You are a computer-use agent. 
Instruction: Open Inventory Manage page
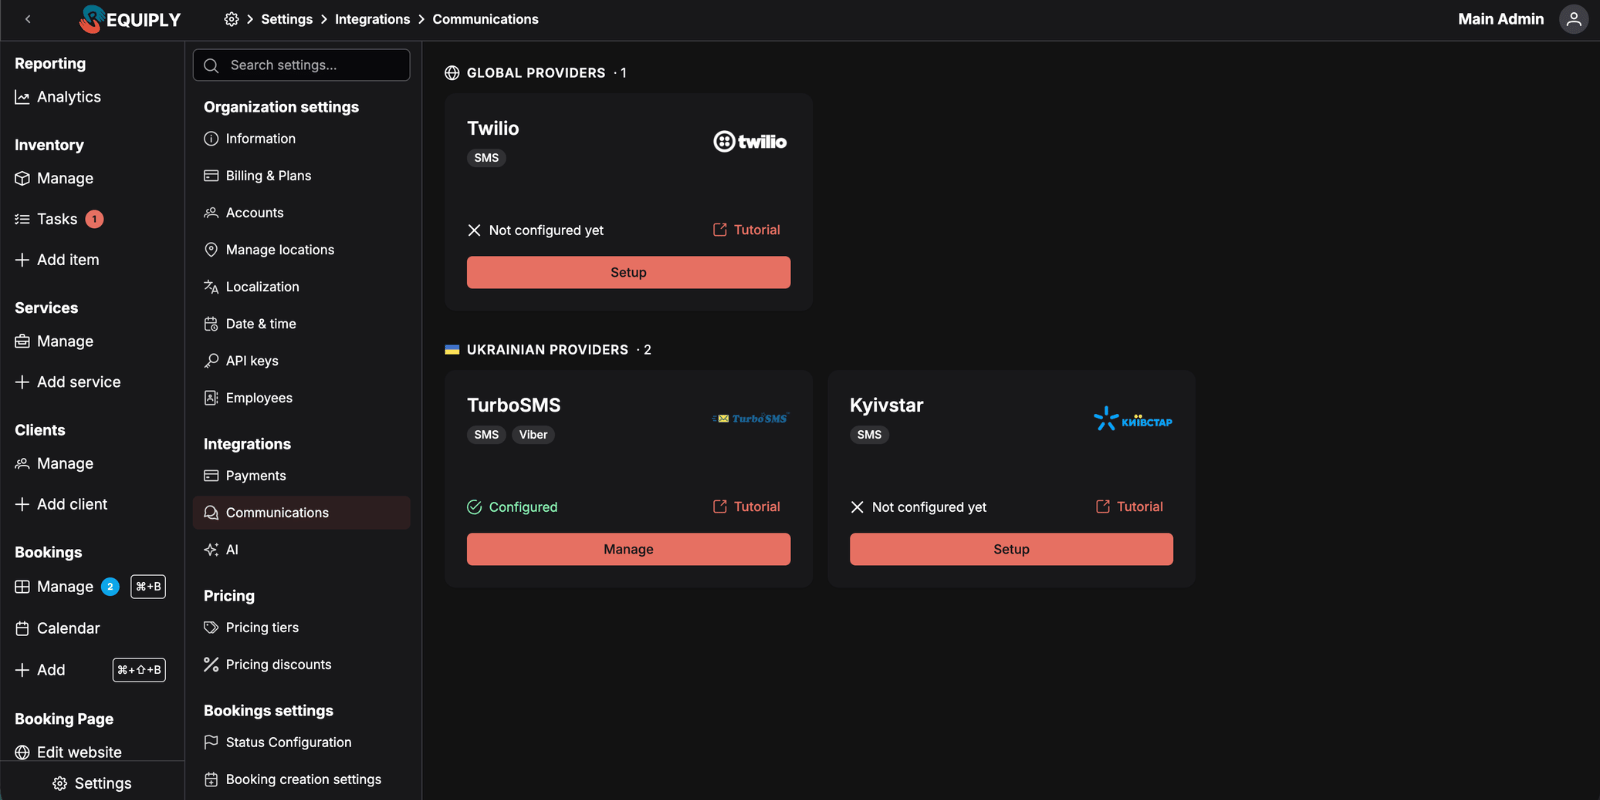pos(54,178)
